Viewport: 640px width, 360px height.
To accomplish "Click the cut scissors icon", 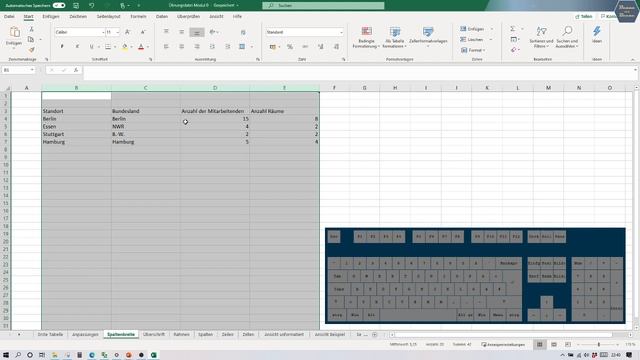I will pos(31,29).
